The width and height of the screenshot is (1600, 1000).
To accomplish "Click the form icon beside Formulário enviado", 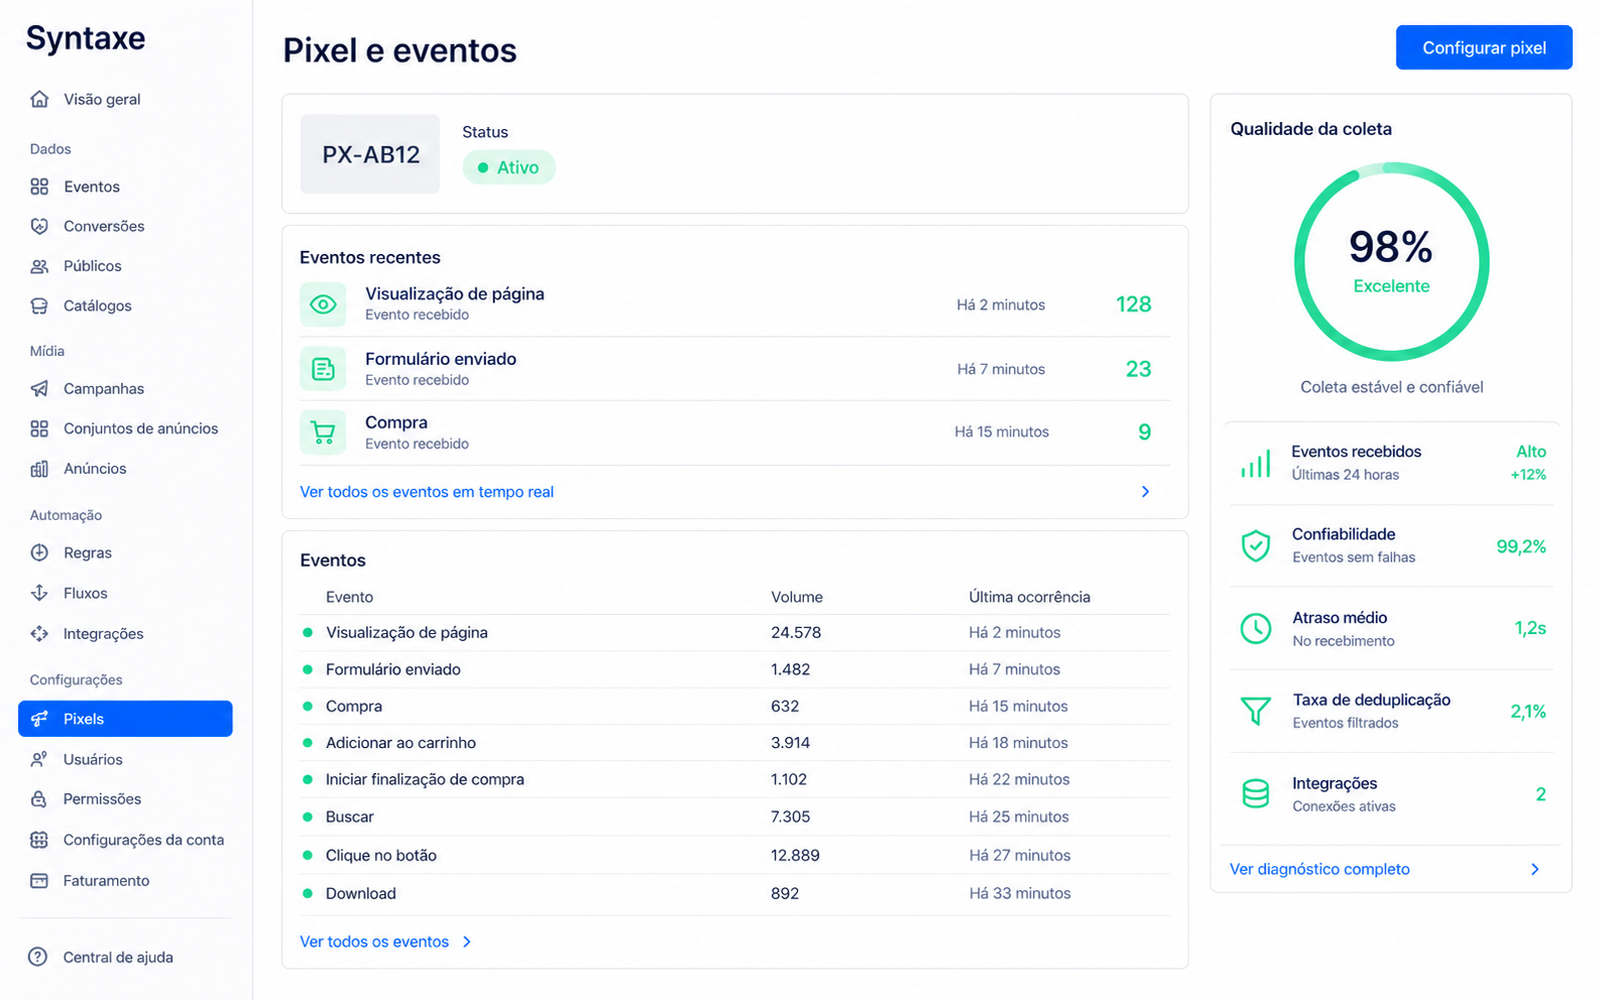I will tap(323, 369).
